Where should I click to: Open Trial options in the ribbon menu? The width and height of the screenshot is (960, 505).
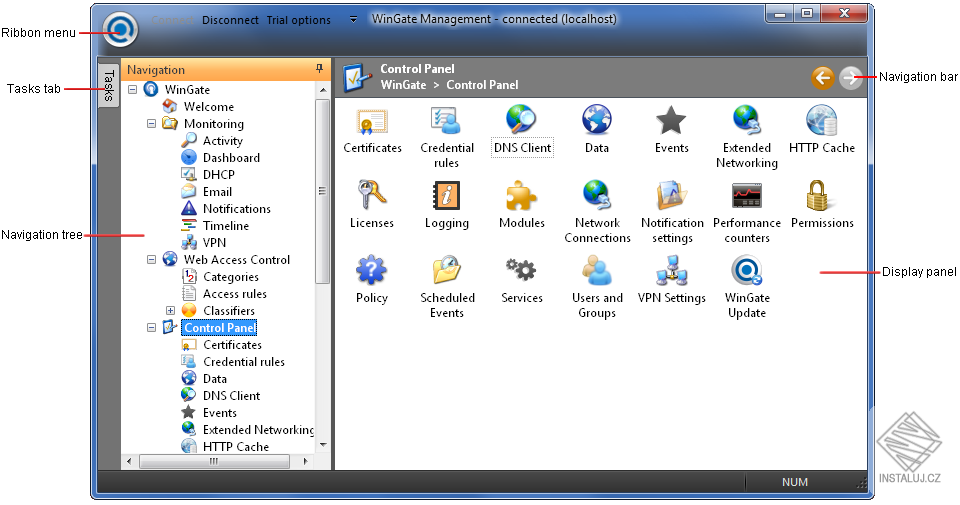click(298, 20)
